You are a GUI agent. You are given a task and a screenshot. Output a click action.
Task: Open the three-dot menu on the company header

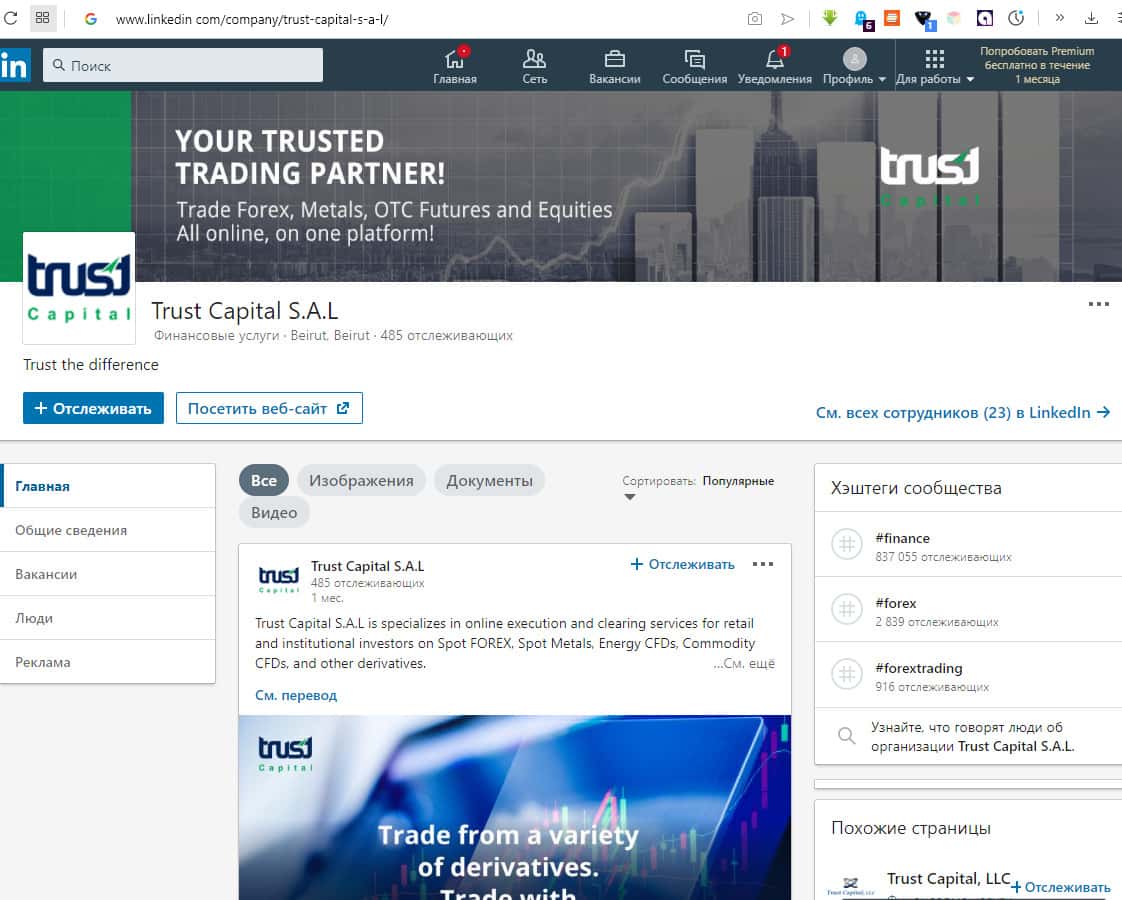point(1098,304)
